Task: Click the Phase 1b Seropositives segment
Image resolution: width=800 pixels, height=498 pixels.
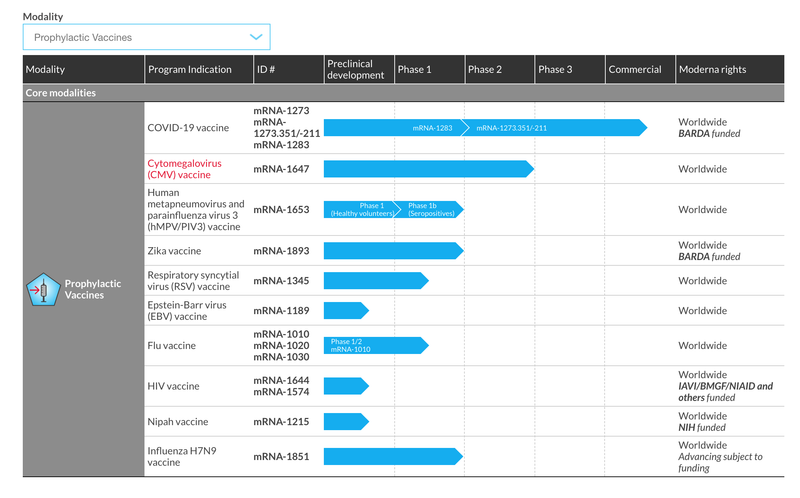Action: 430,210
